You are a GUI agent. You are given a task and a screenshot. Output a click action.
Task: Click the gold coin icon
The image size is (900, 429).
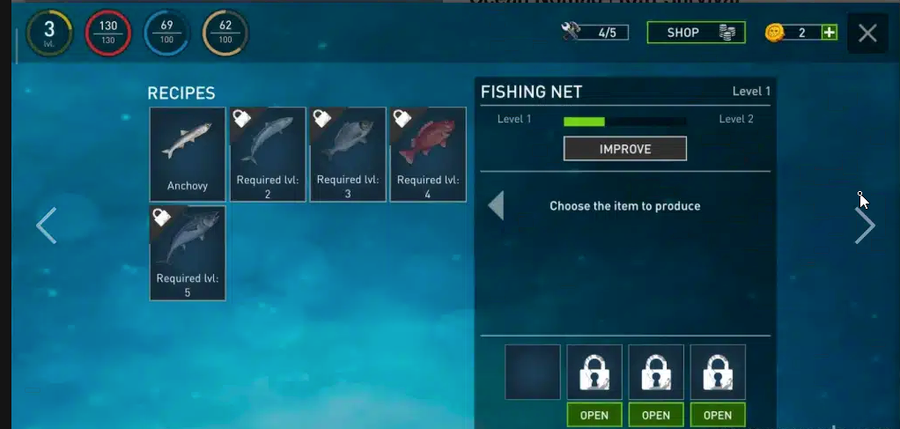tap(774, 33)
